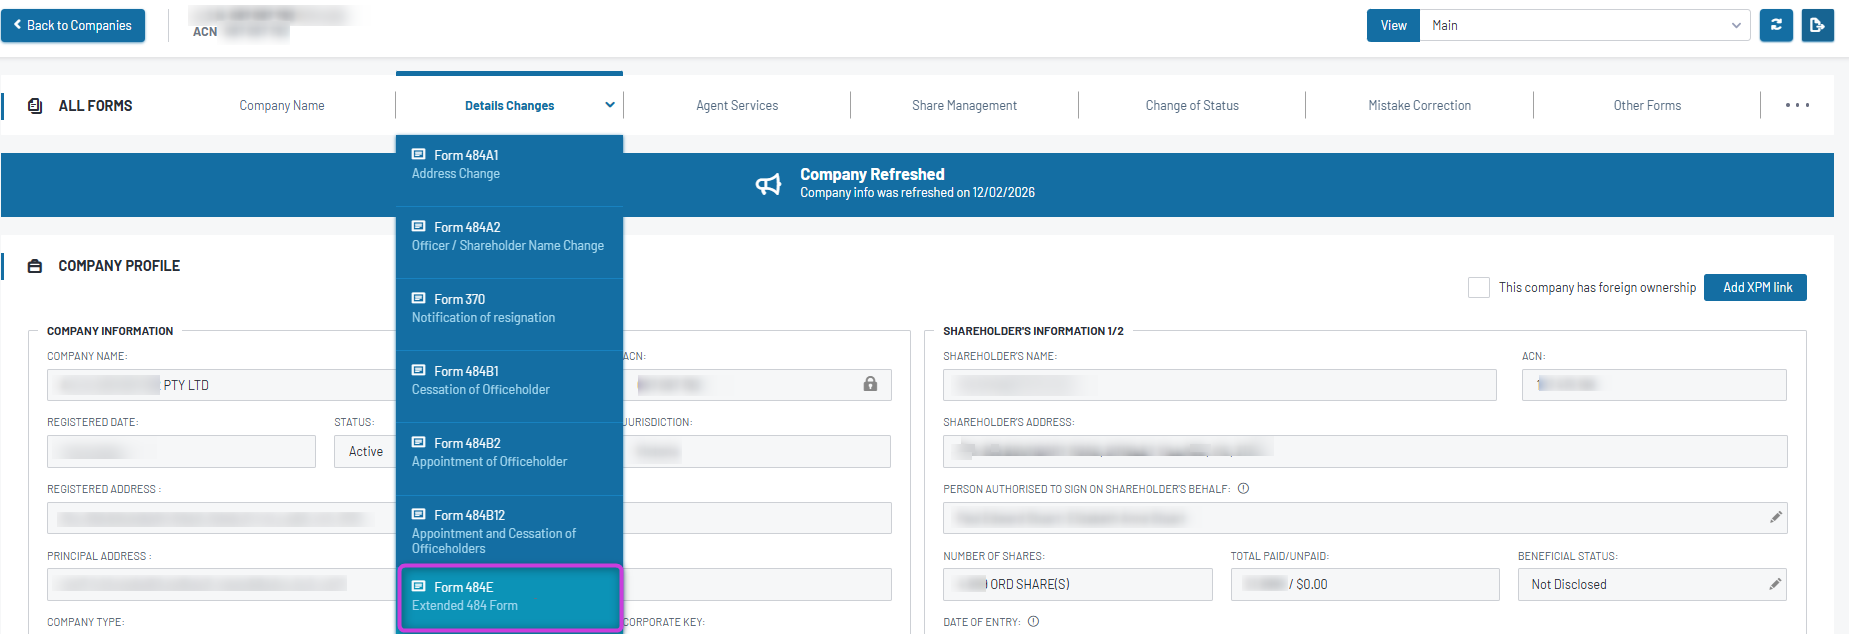The width and height of the screenshot is (1849, 634).
Task: Click info icon beside person authorised label
Action: [x=1243, y=489]
